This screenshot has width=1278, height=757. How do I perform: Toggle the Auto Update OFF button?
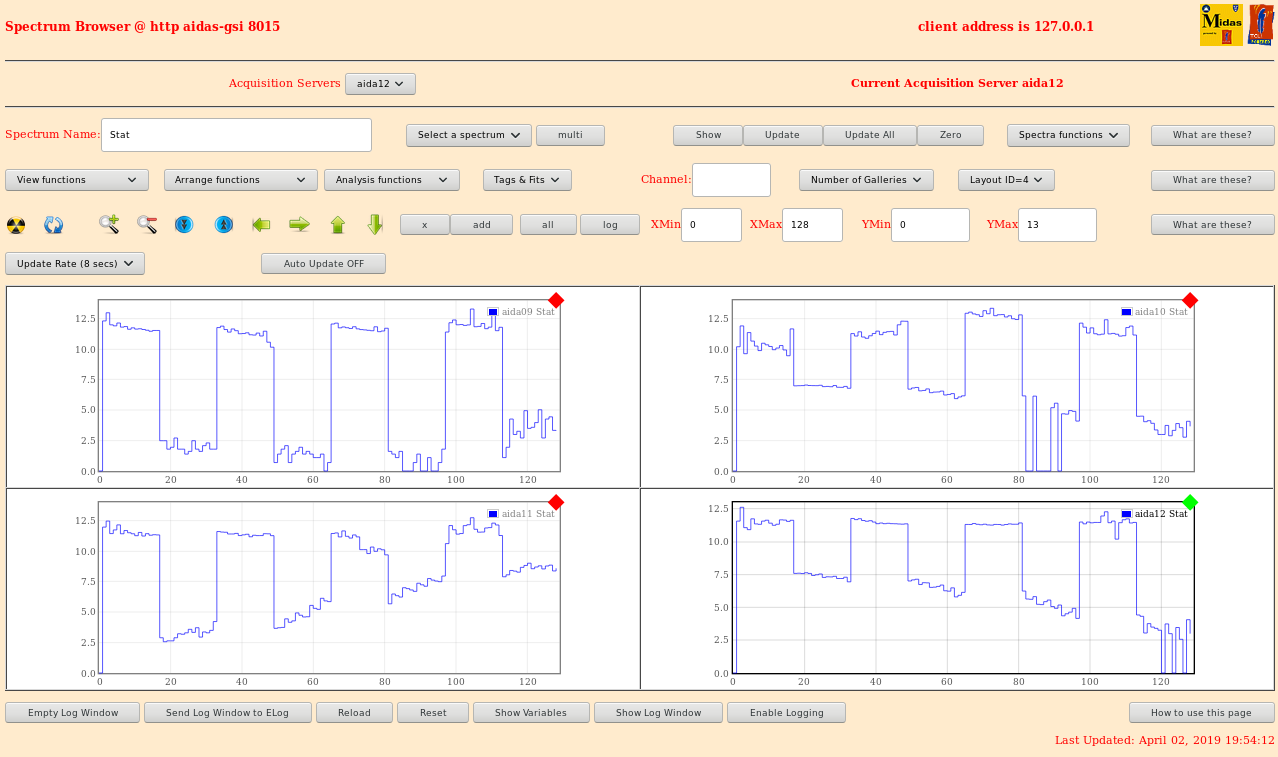pos(323,264)
